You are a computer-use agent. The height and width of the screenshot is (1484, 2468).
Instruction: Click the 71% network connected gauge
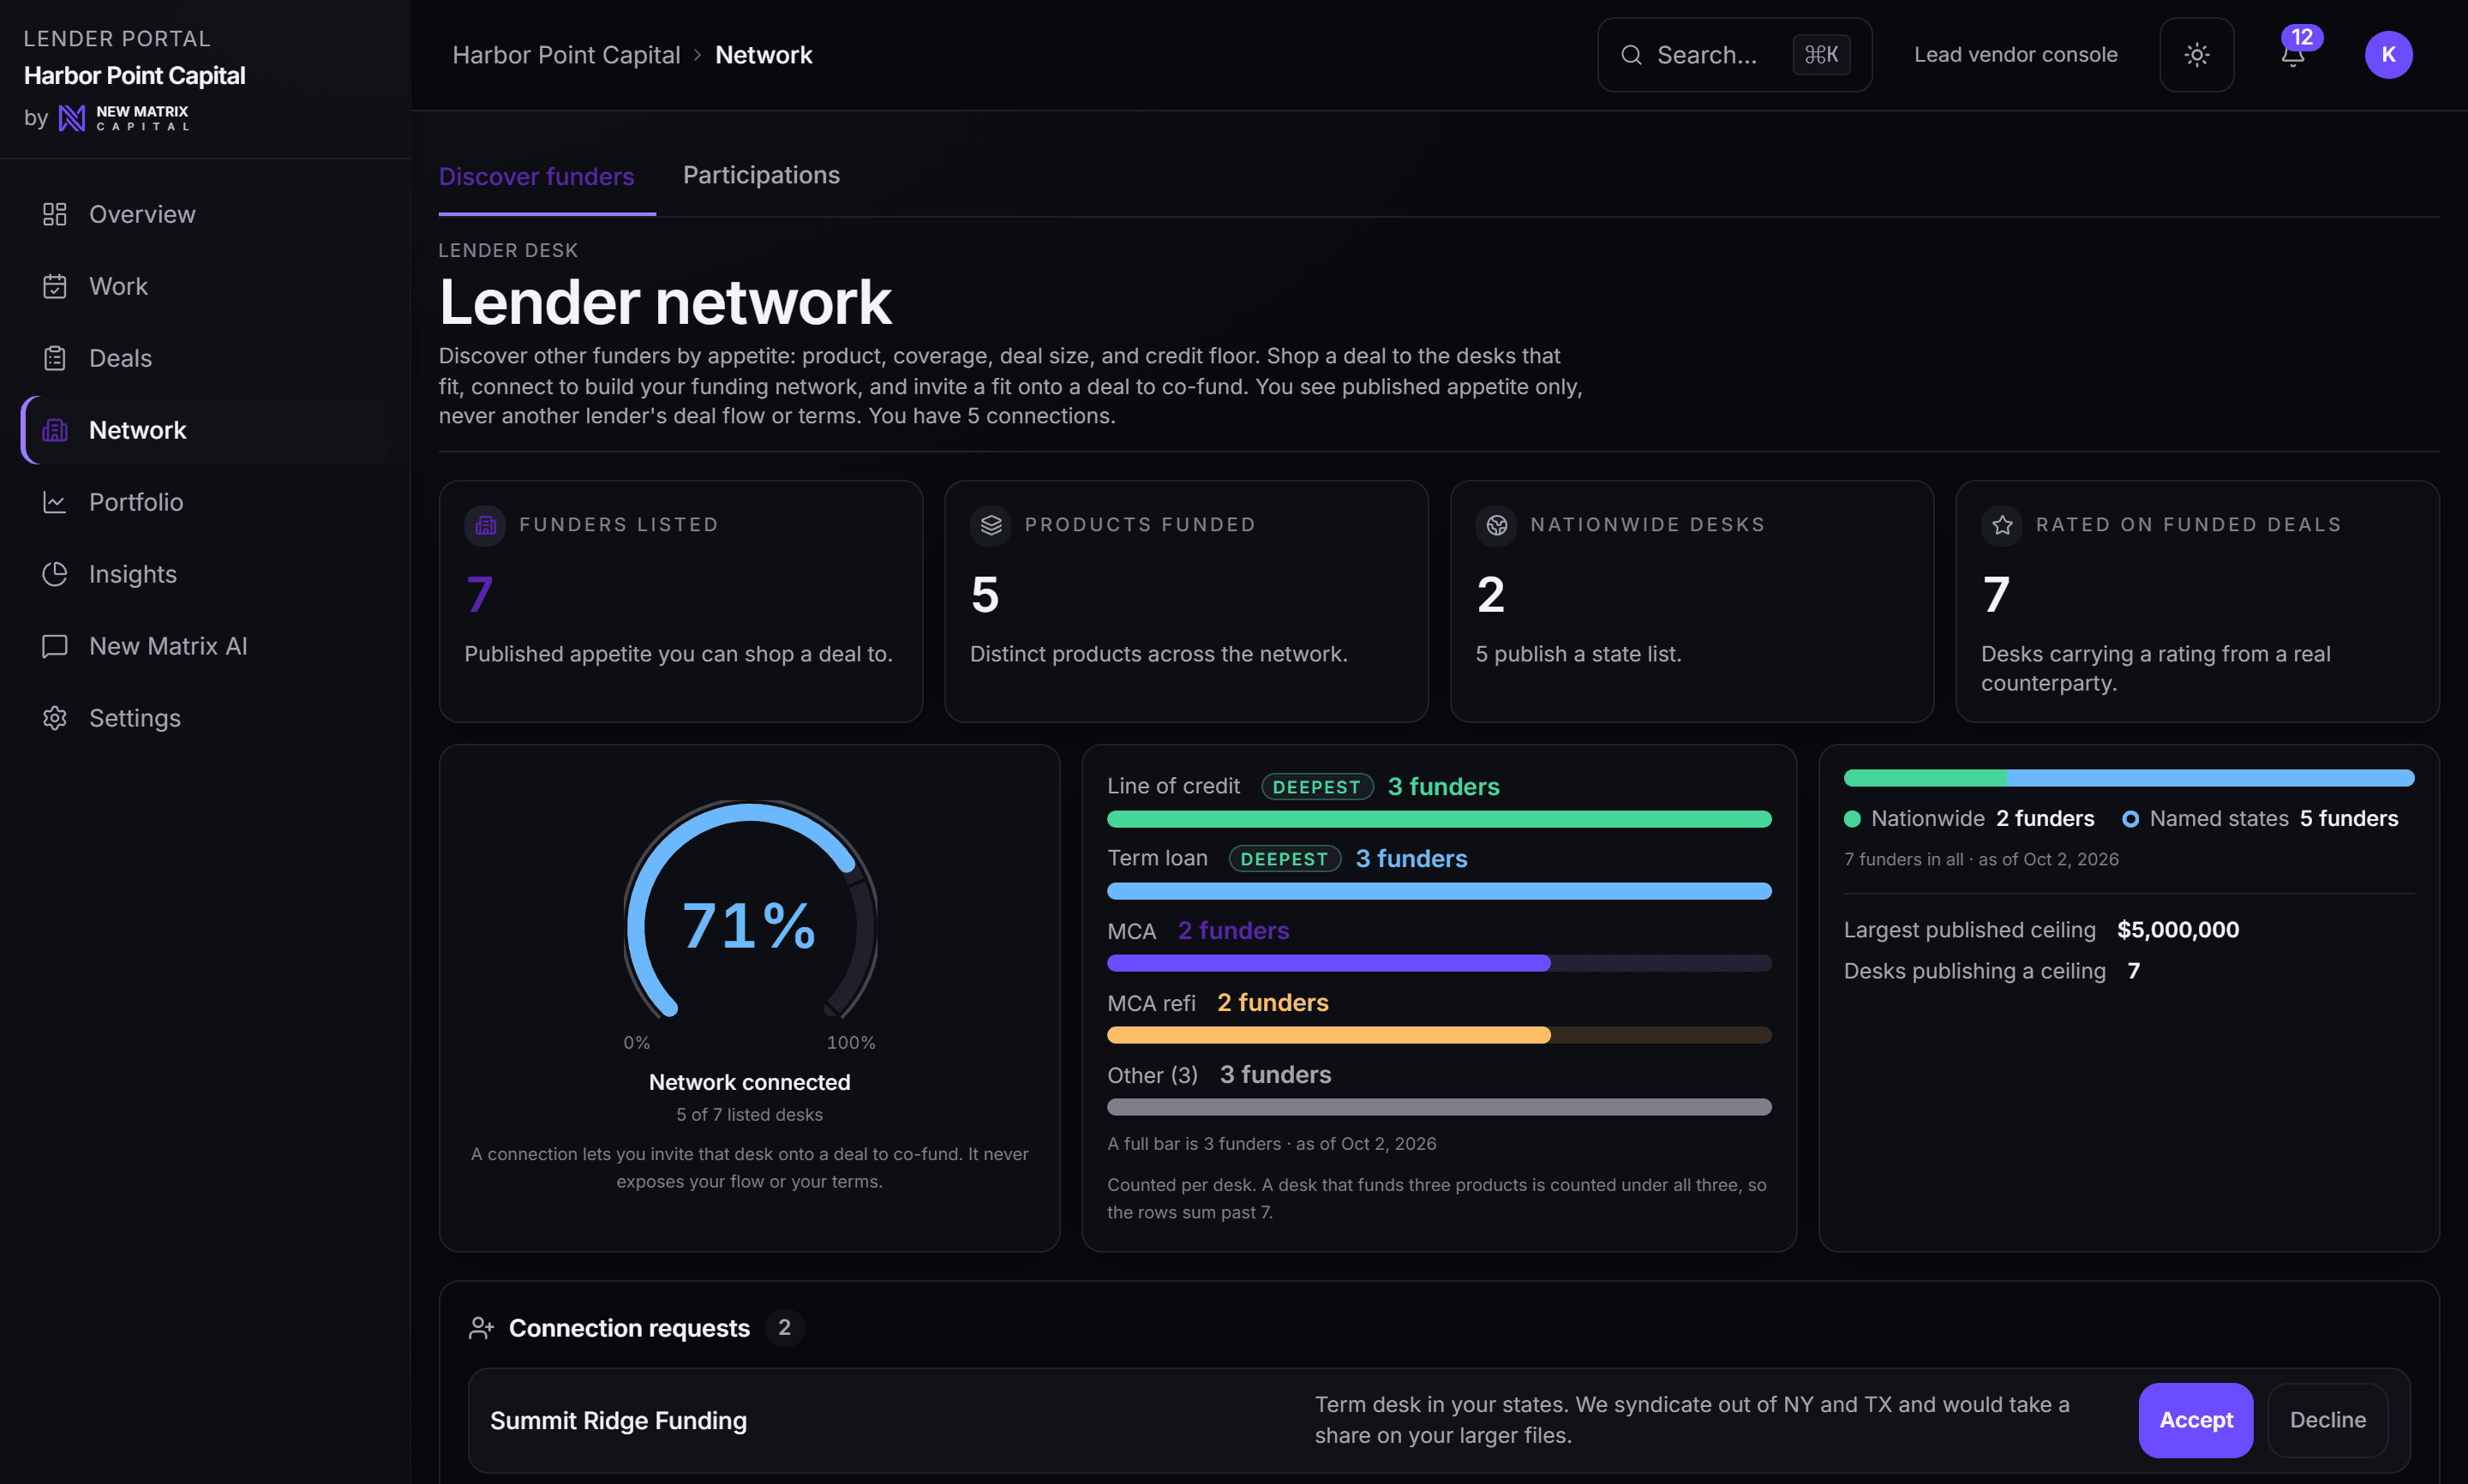point(749,910)
